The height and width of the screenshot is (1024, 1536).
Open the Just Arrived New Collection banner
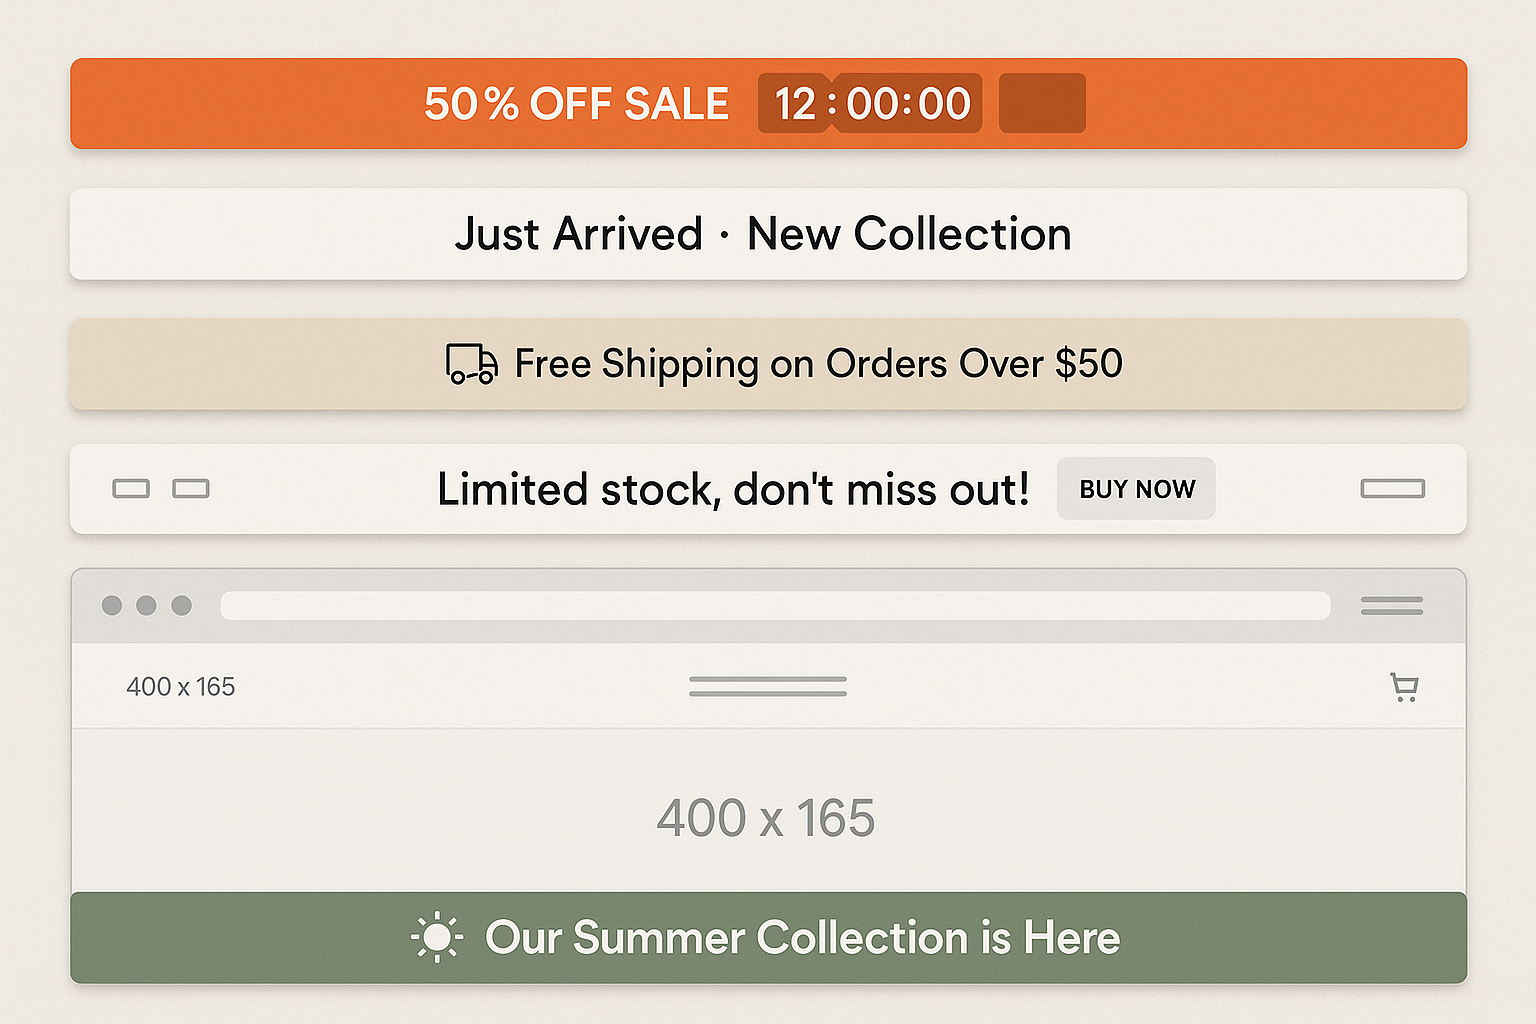(x=768, y=234)
